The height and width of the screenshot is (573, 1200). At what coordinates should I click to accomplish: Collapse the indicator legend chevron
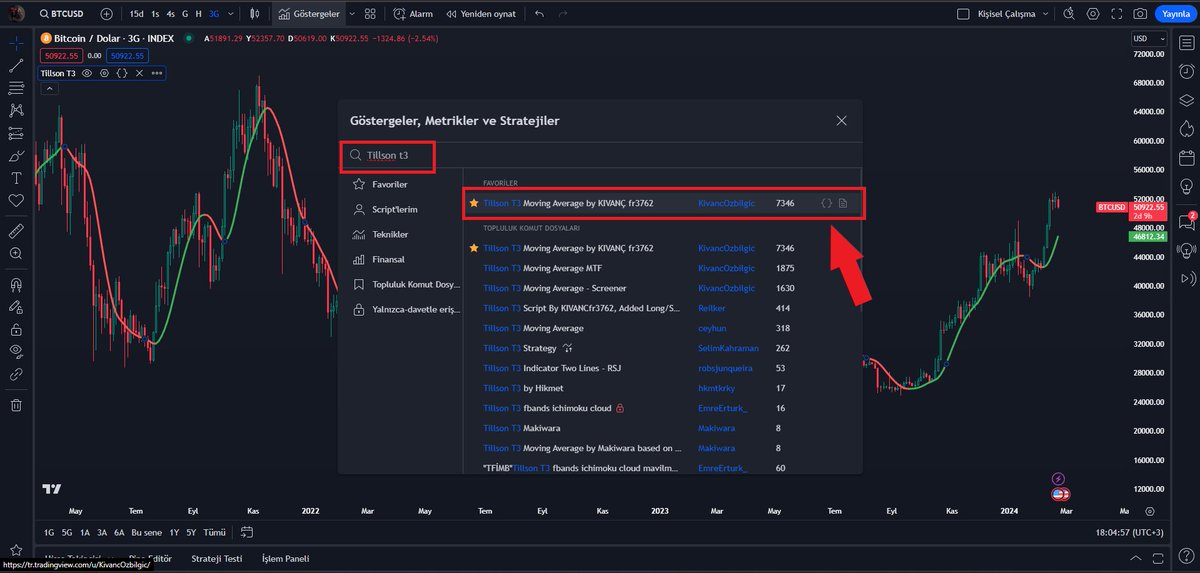[49, 88]
